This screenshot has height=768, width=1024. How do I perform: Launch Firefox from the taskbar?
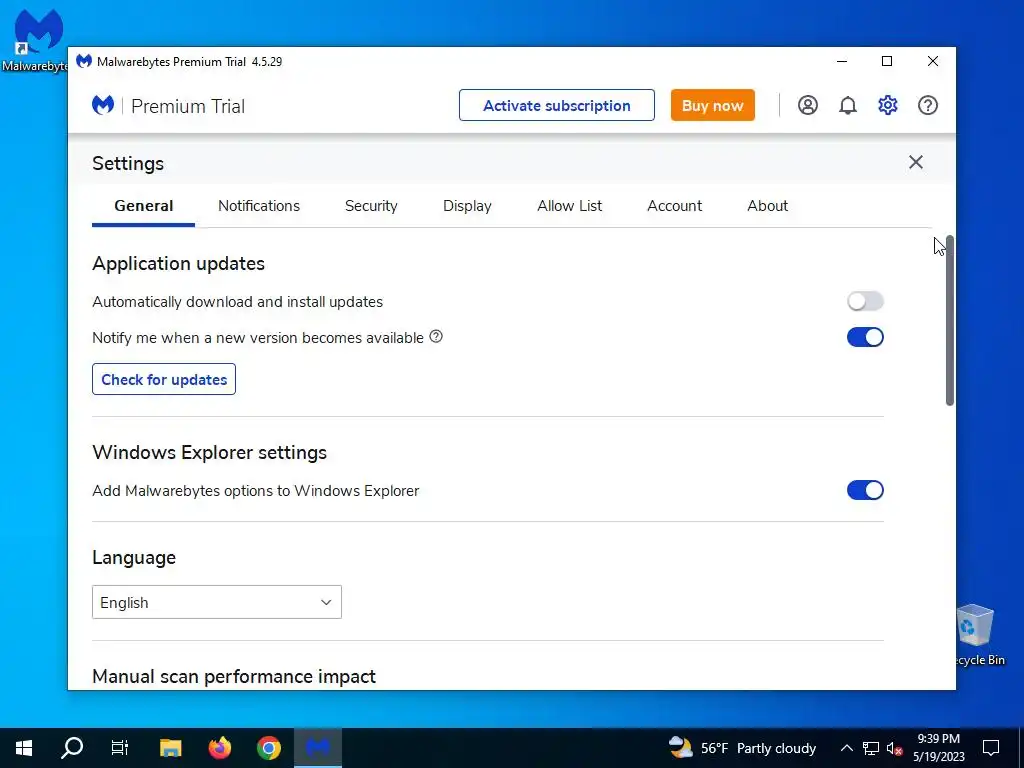(x=219, y=748)
